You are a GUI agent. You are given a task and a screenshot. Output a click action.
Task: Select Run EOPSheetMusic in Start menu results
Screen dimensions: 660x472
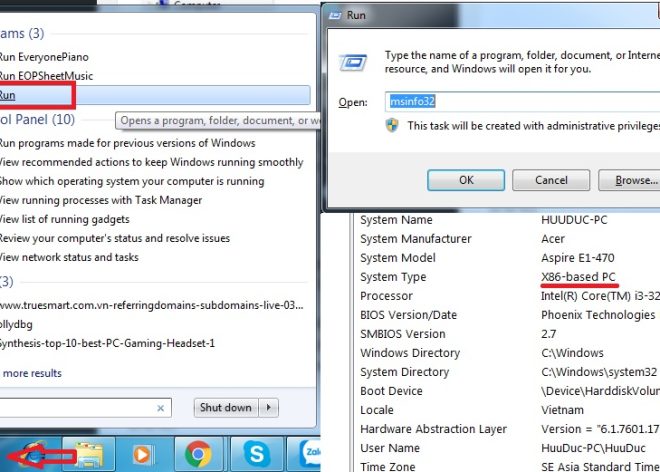click(46, 76)
